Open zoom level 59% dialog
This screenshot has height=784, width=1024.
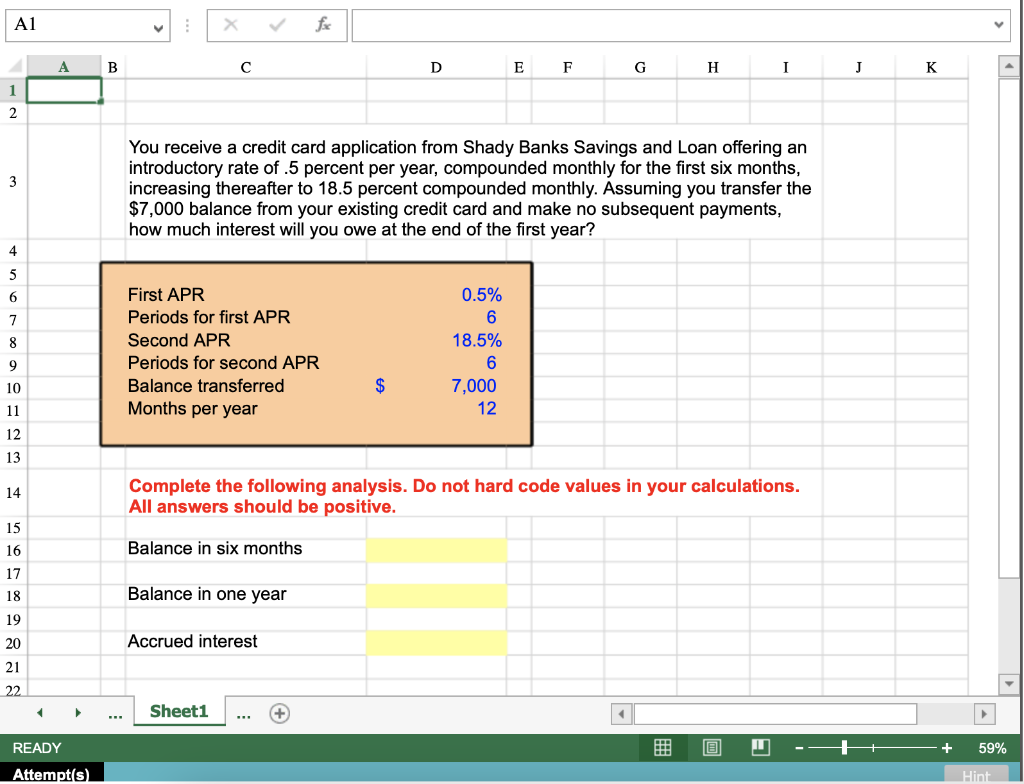point(992,748)
